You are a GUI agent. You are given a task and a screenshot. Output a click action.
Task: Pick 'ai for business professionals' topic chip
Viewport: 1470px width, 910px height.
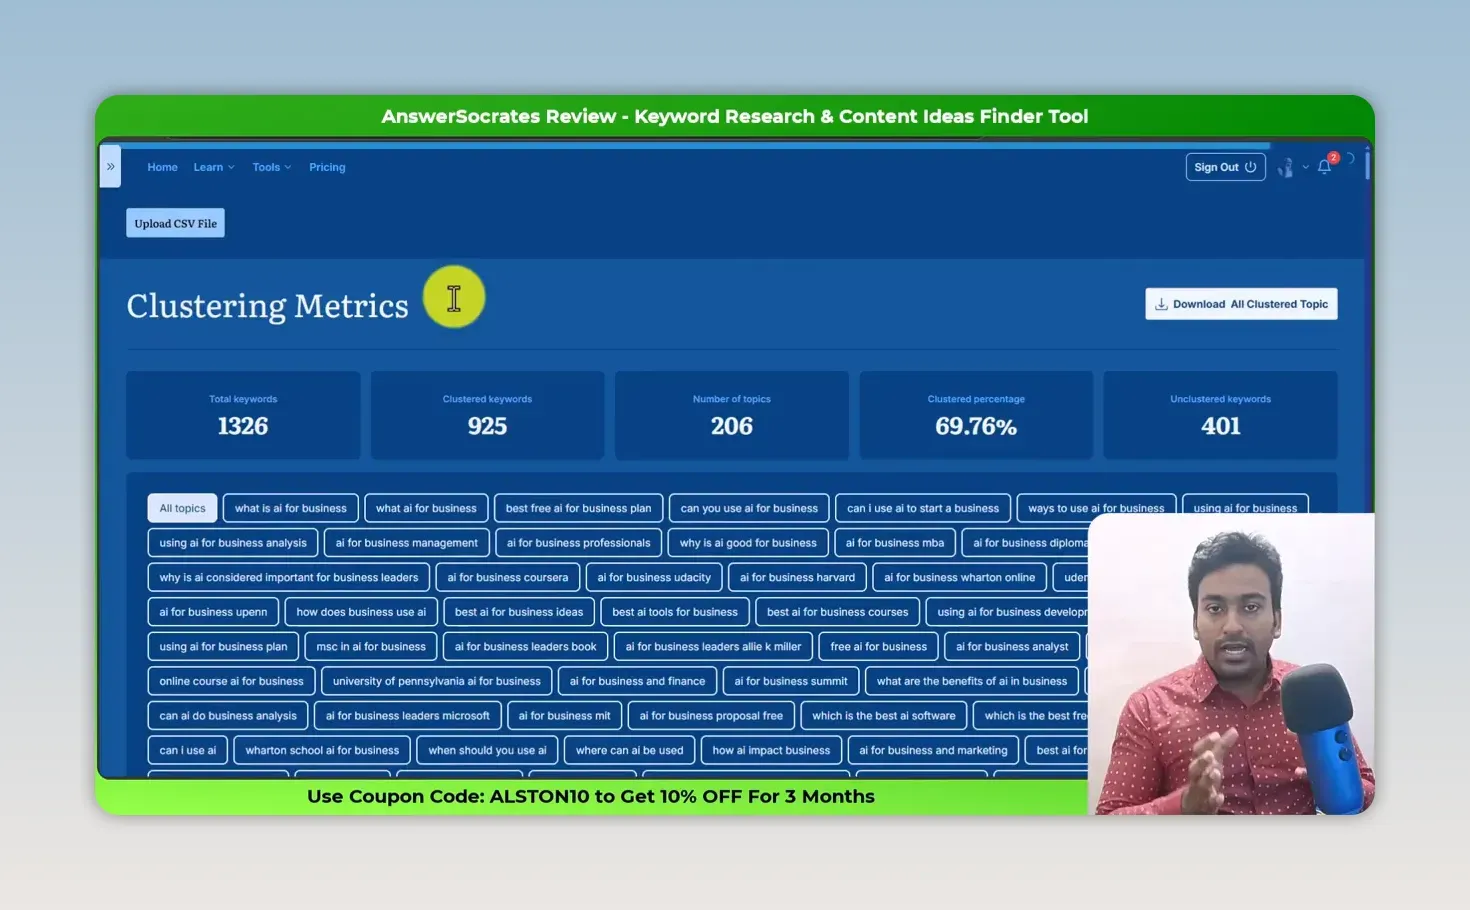[578, 543]
